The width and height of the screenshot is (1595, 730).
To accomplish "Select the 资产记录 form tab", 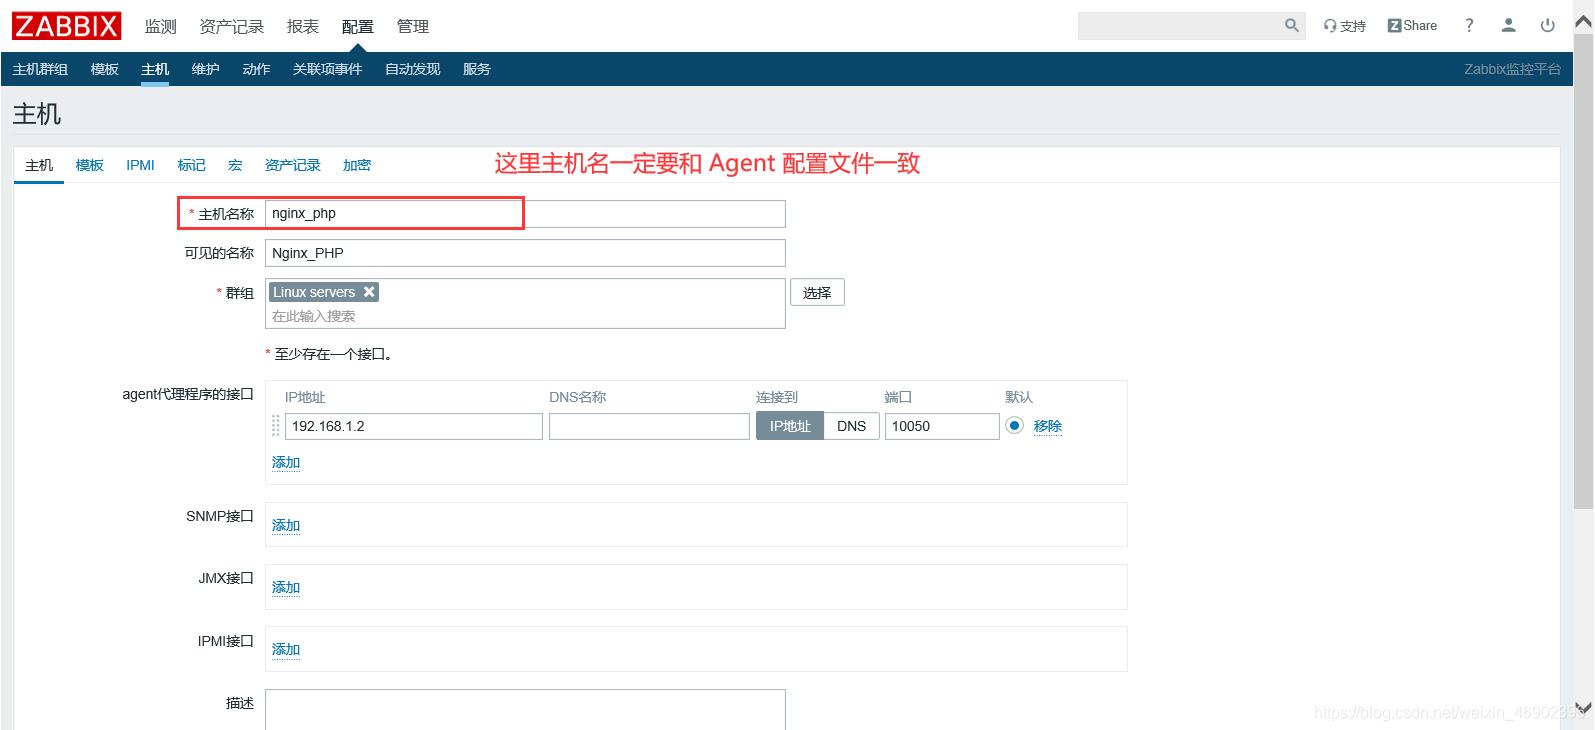I will click(292, 166).
